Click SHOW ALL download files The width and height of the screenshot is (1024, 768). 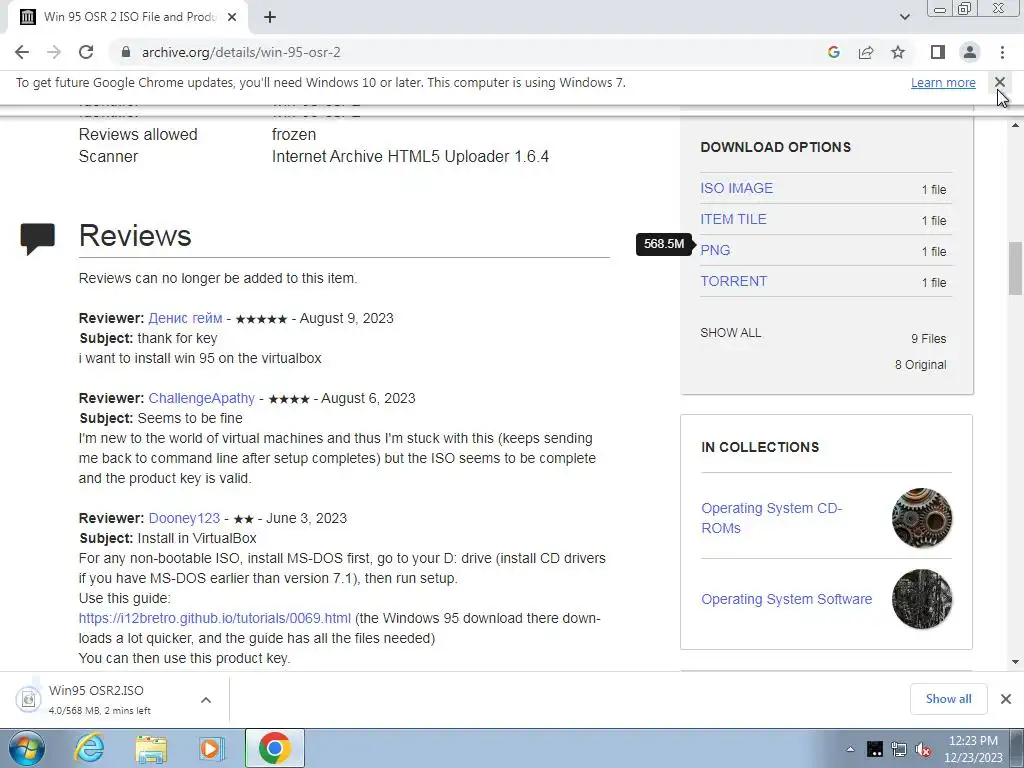[730, 333]
